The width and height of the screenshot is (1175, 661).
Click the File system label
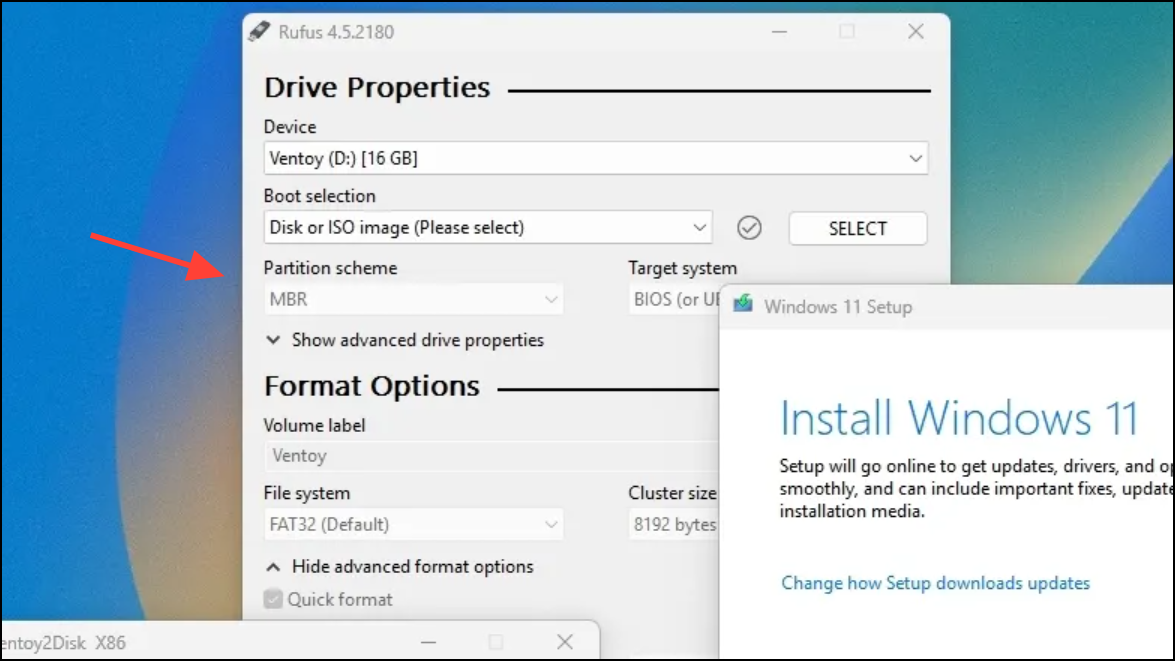coord(307,494)
